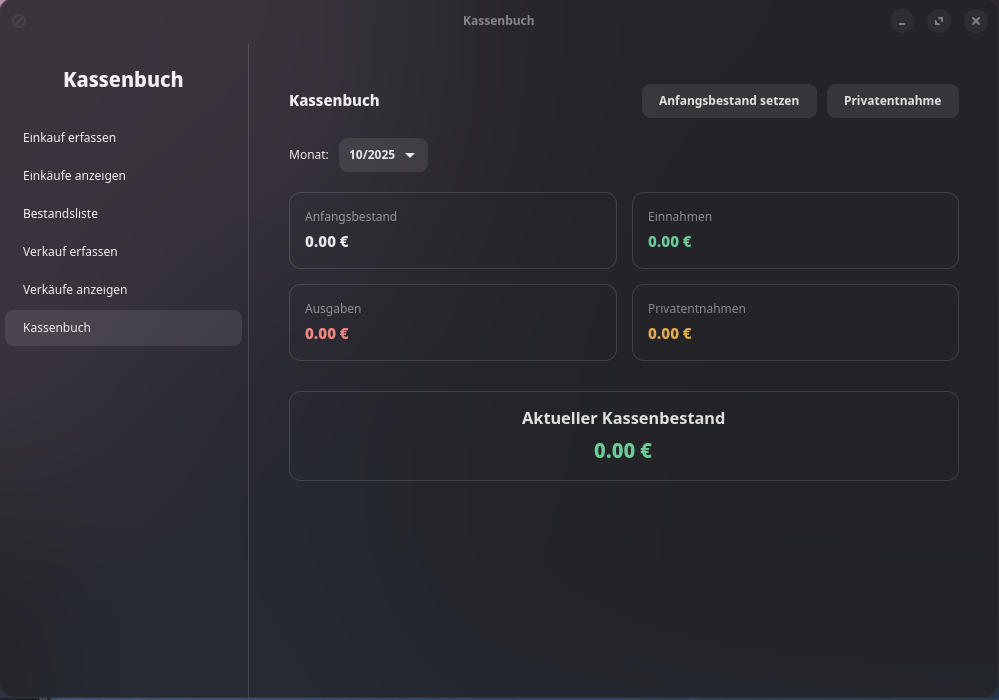Maximize the Kassenbuch window
This screenshot has width=999, height=700.
click(938, 21)
